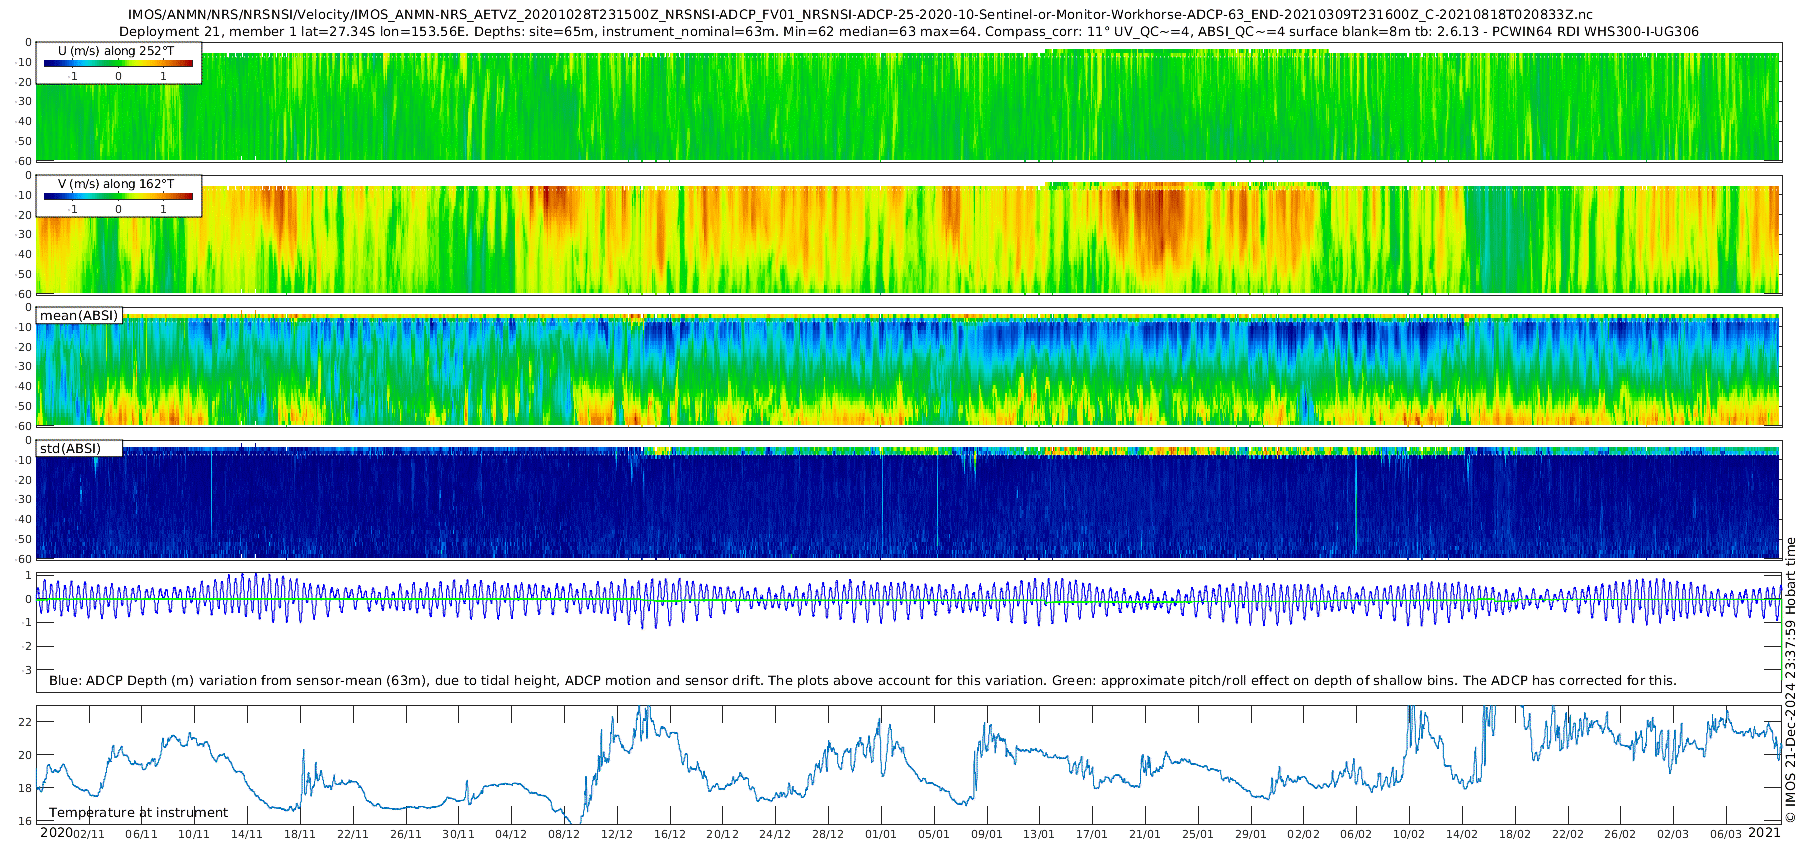Click the Deployment 21 metadata line

pos(908,31)
